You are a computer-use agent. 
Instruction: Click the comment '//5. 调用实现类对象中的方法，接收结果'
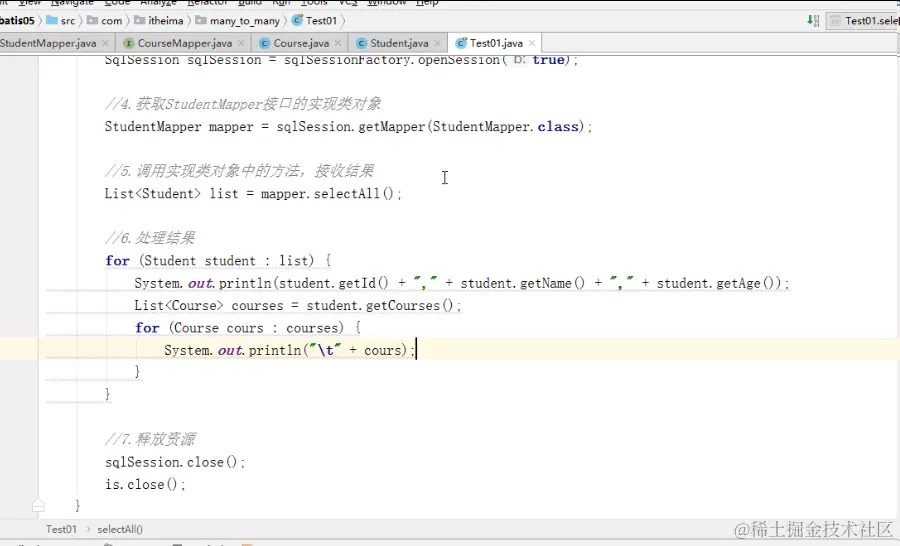point(239,171)
